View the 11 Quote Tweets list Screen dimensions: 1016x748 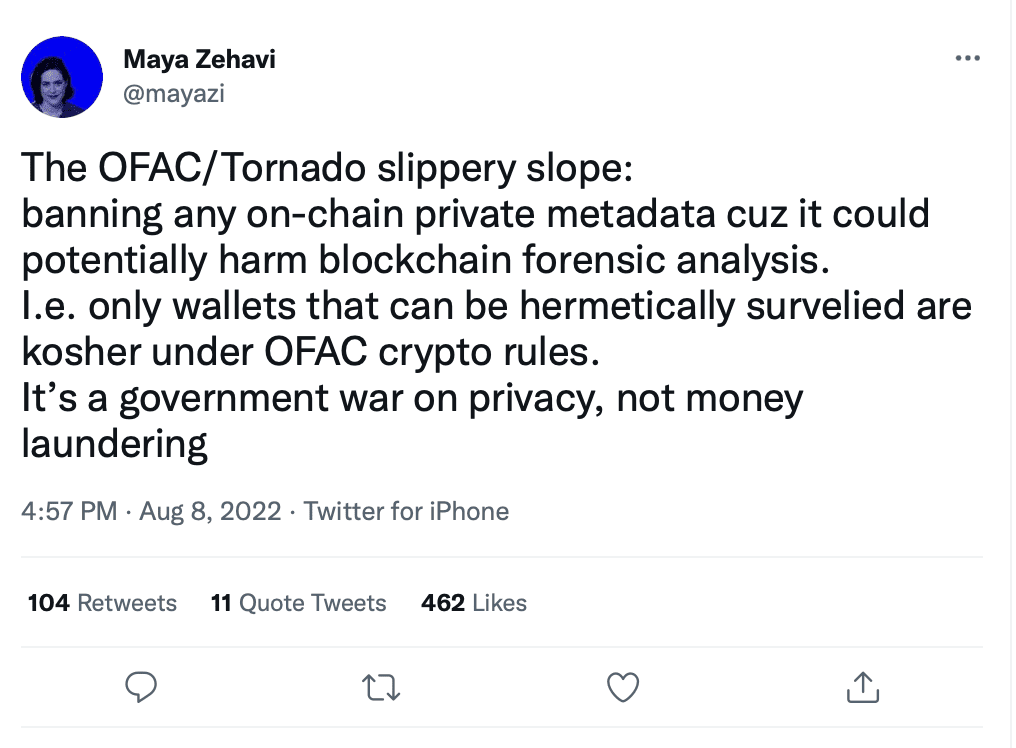[x=299, y=603]
